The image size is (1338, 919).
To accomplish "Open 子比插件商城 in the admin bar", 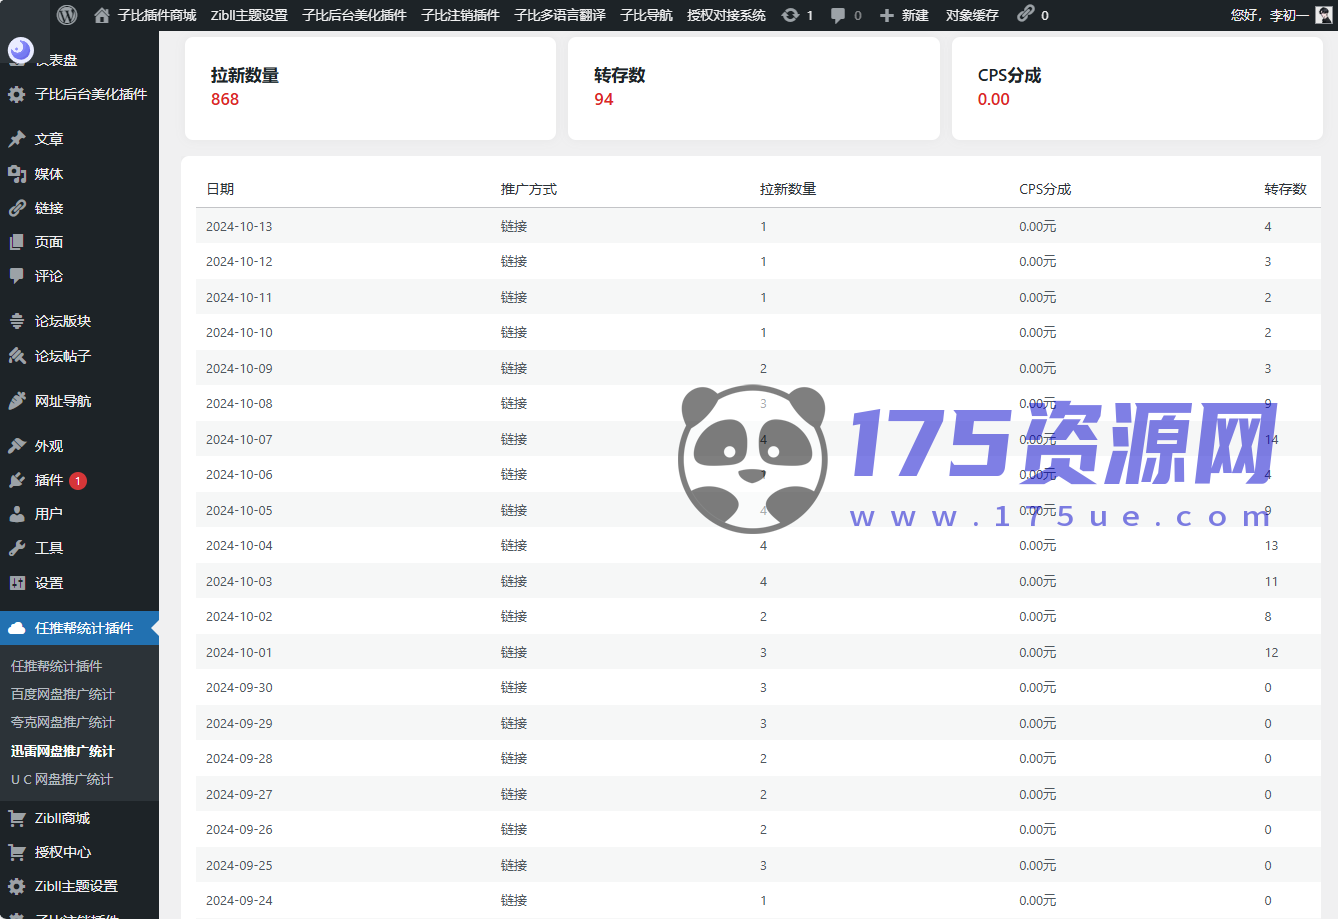I will click(157, 15).
